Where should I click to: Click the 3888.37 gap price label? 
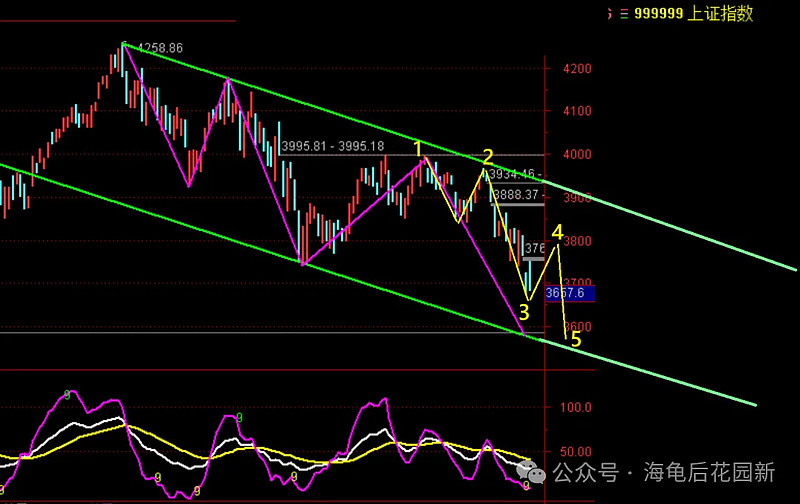click(x=516, y=195)
